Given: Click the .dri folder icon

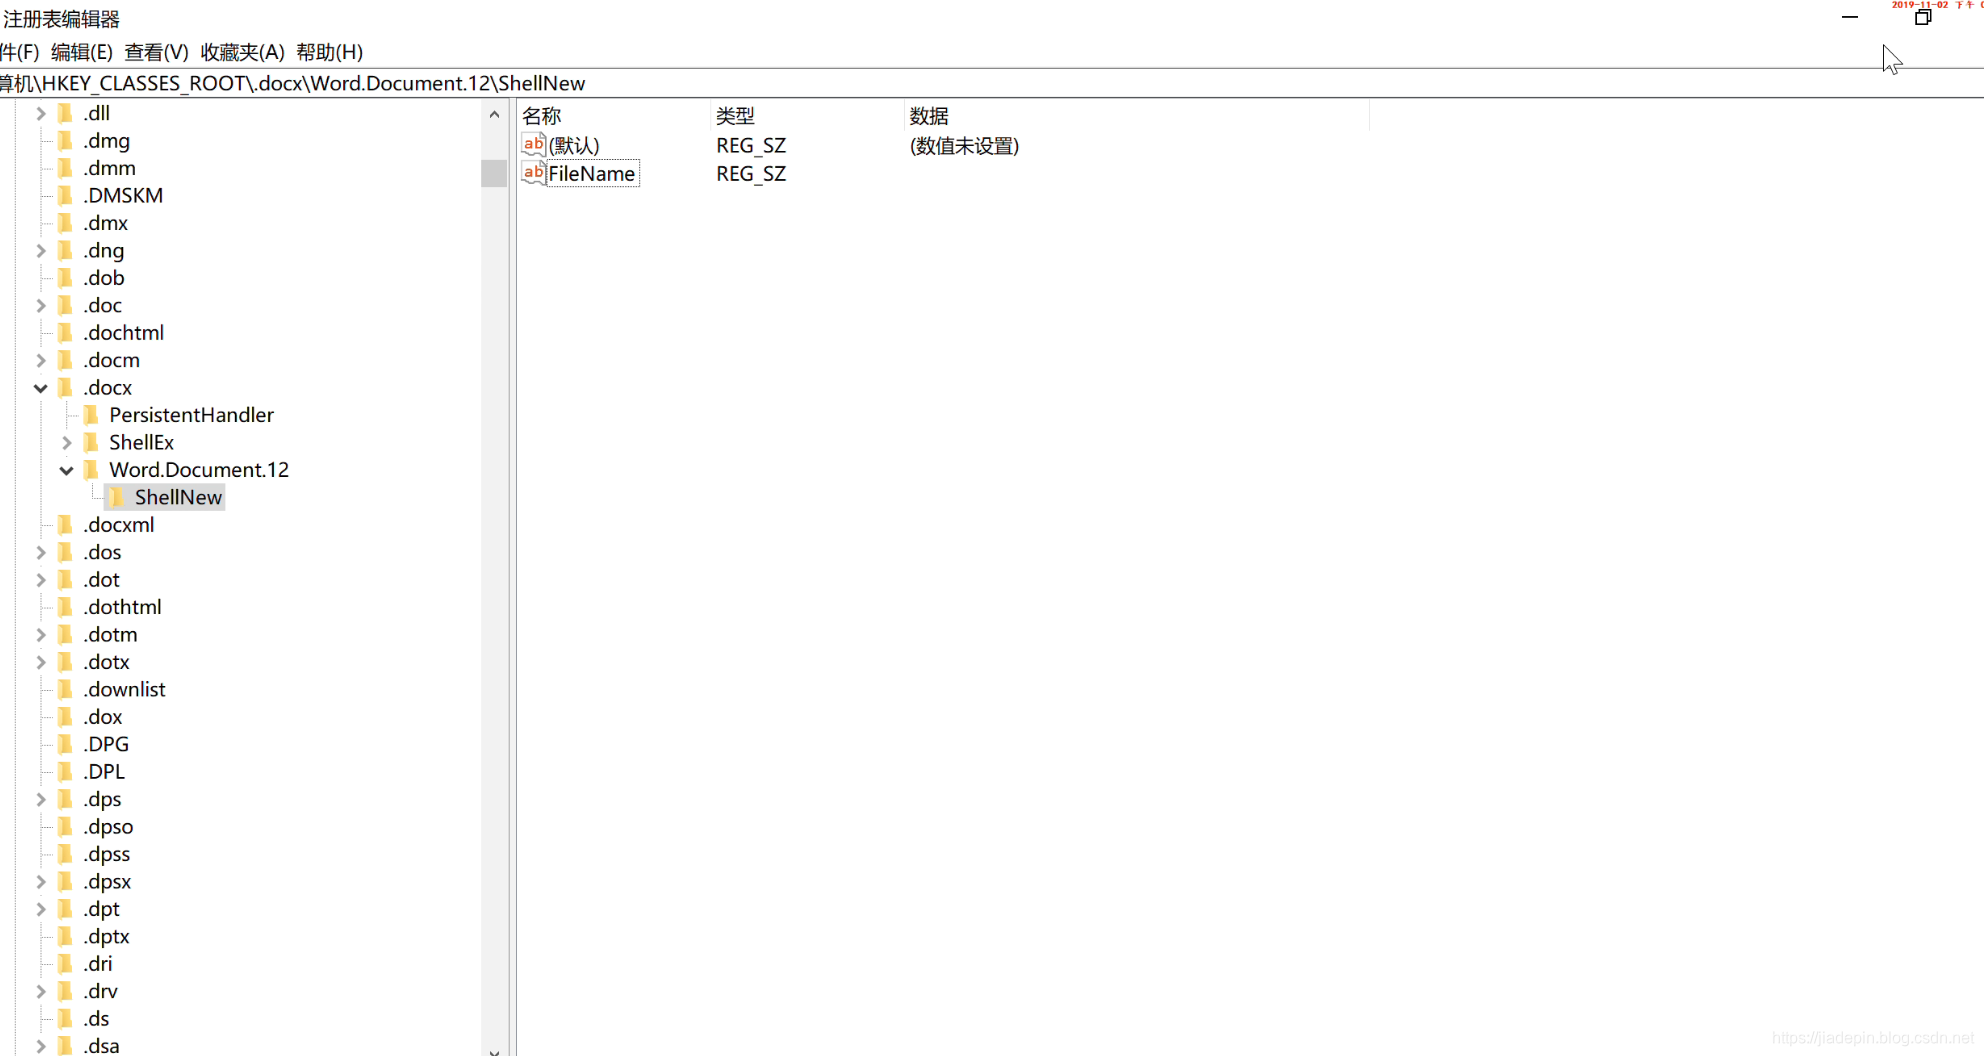Looking at the screenshot, I should pyautogui.click(x=66, y=964).
